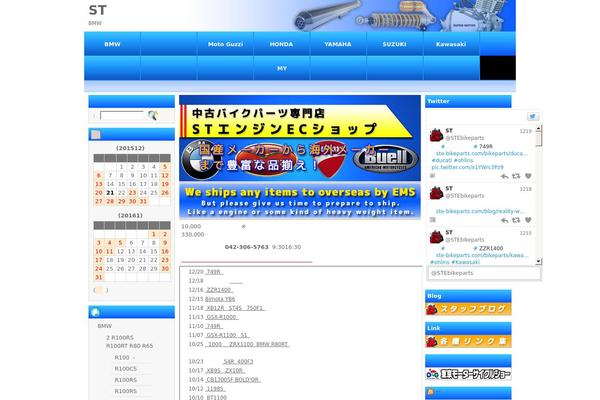Open the 11/10 749R news link
The width and height of the screenshot is (600, 400).
point(214,326)
